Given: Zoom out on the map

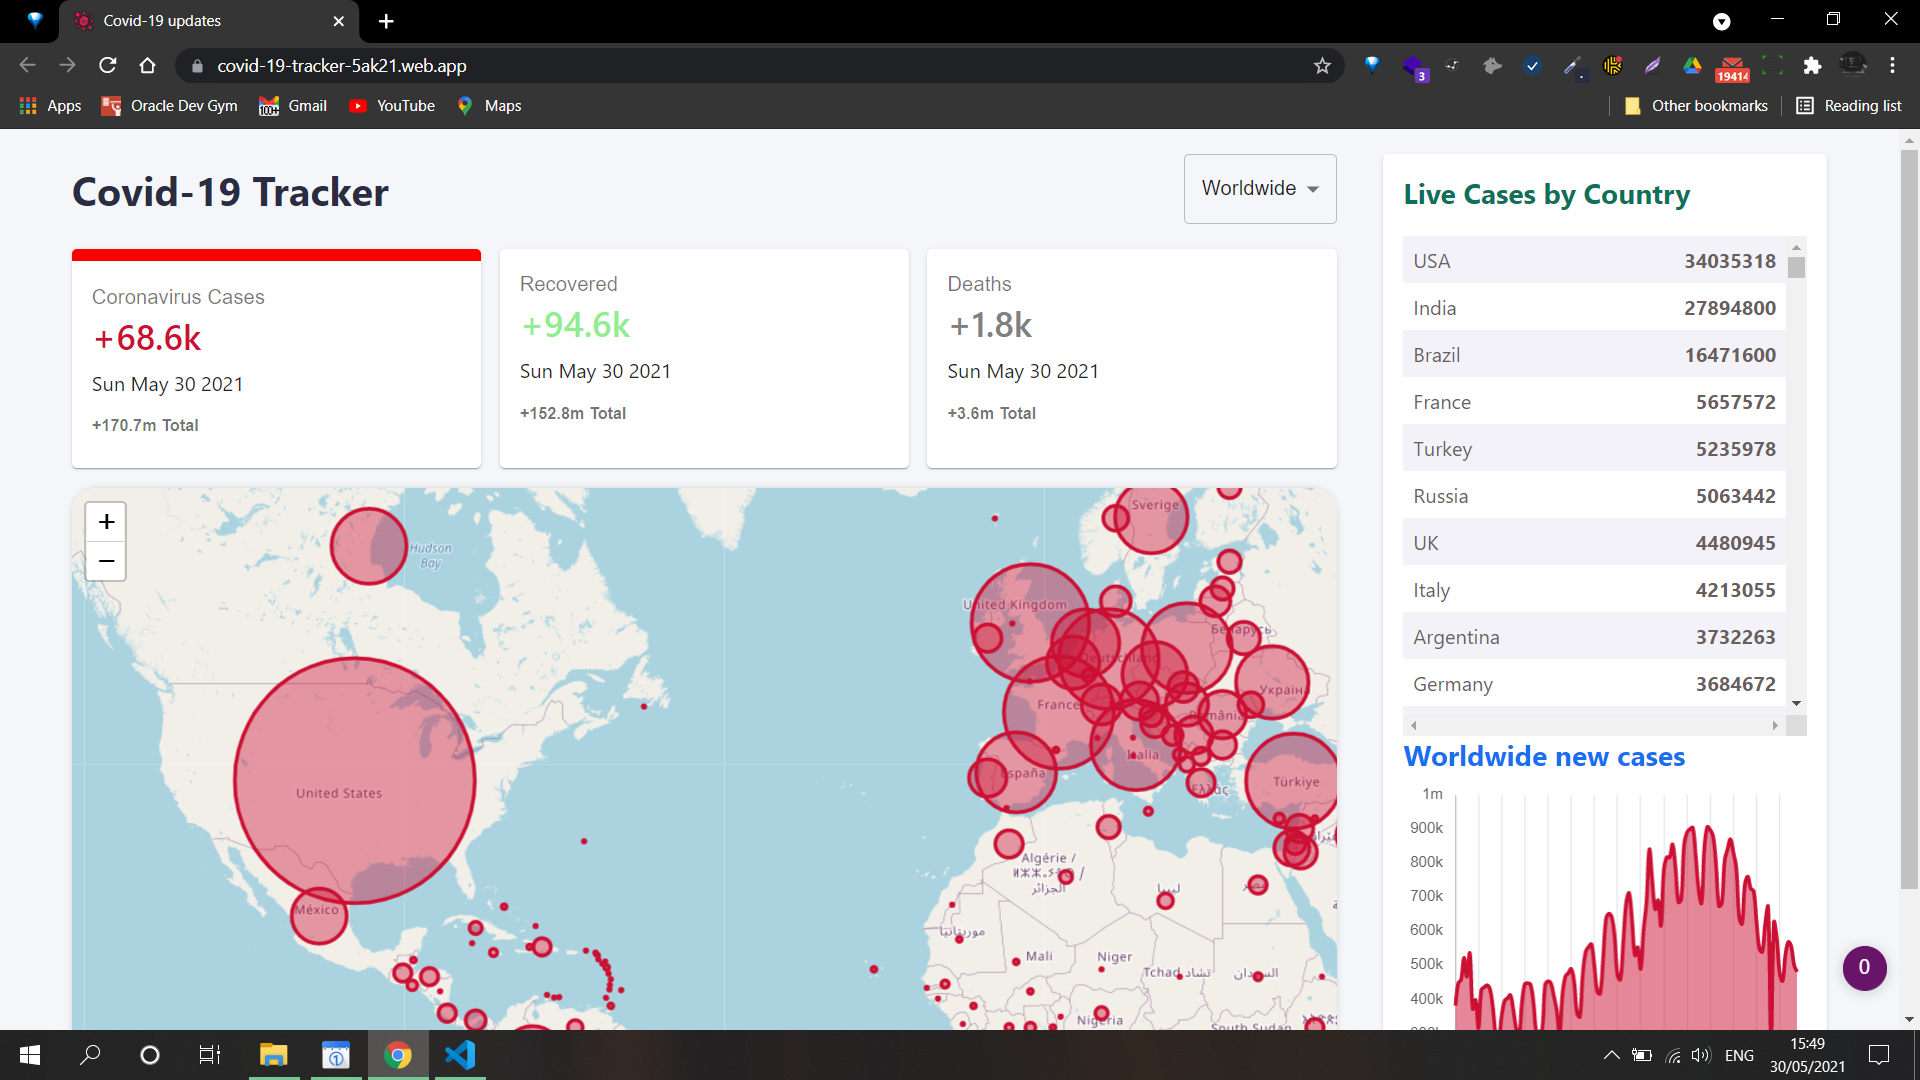Looking at the screenshot, I should coord(106,561).
